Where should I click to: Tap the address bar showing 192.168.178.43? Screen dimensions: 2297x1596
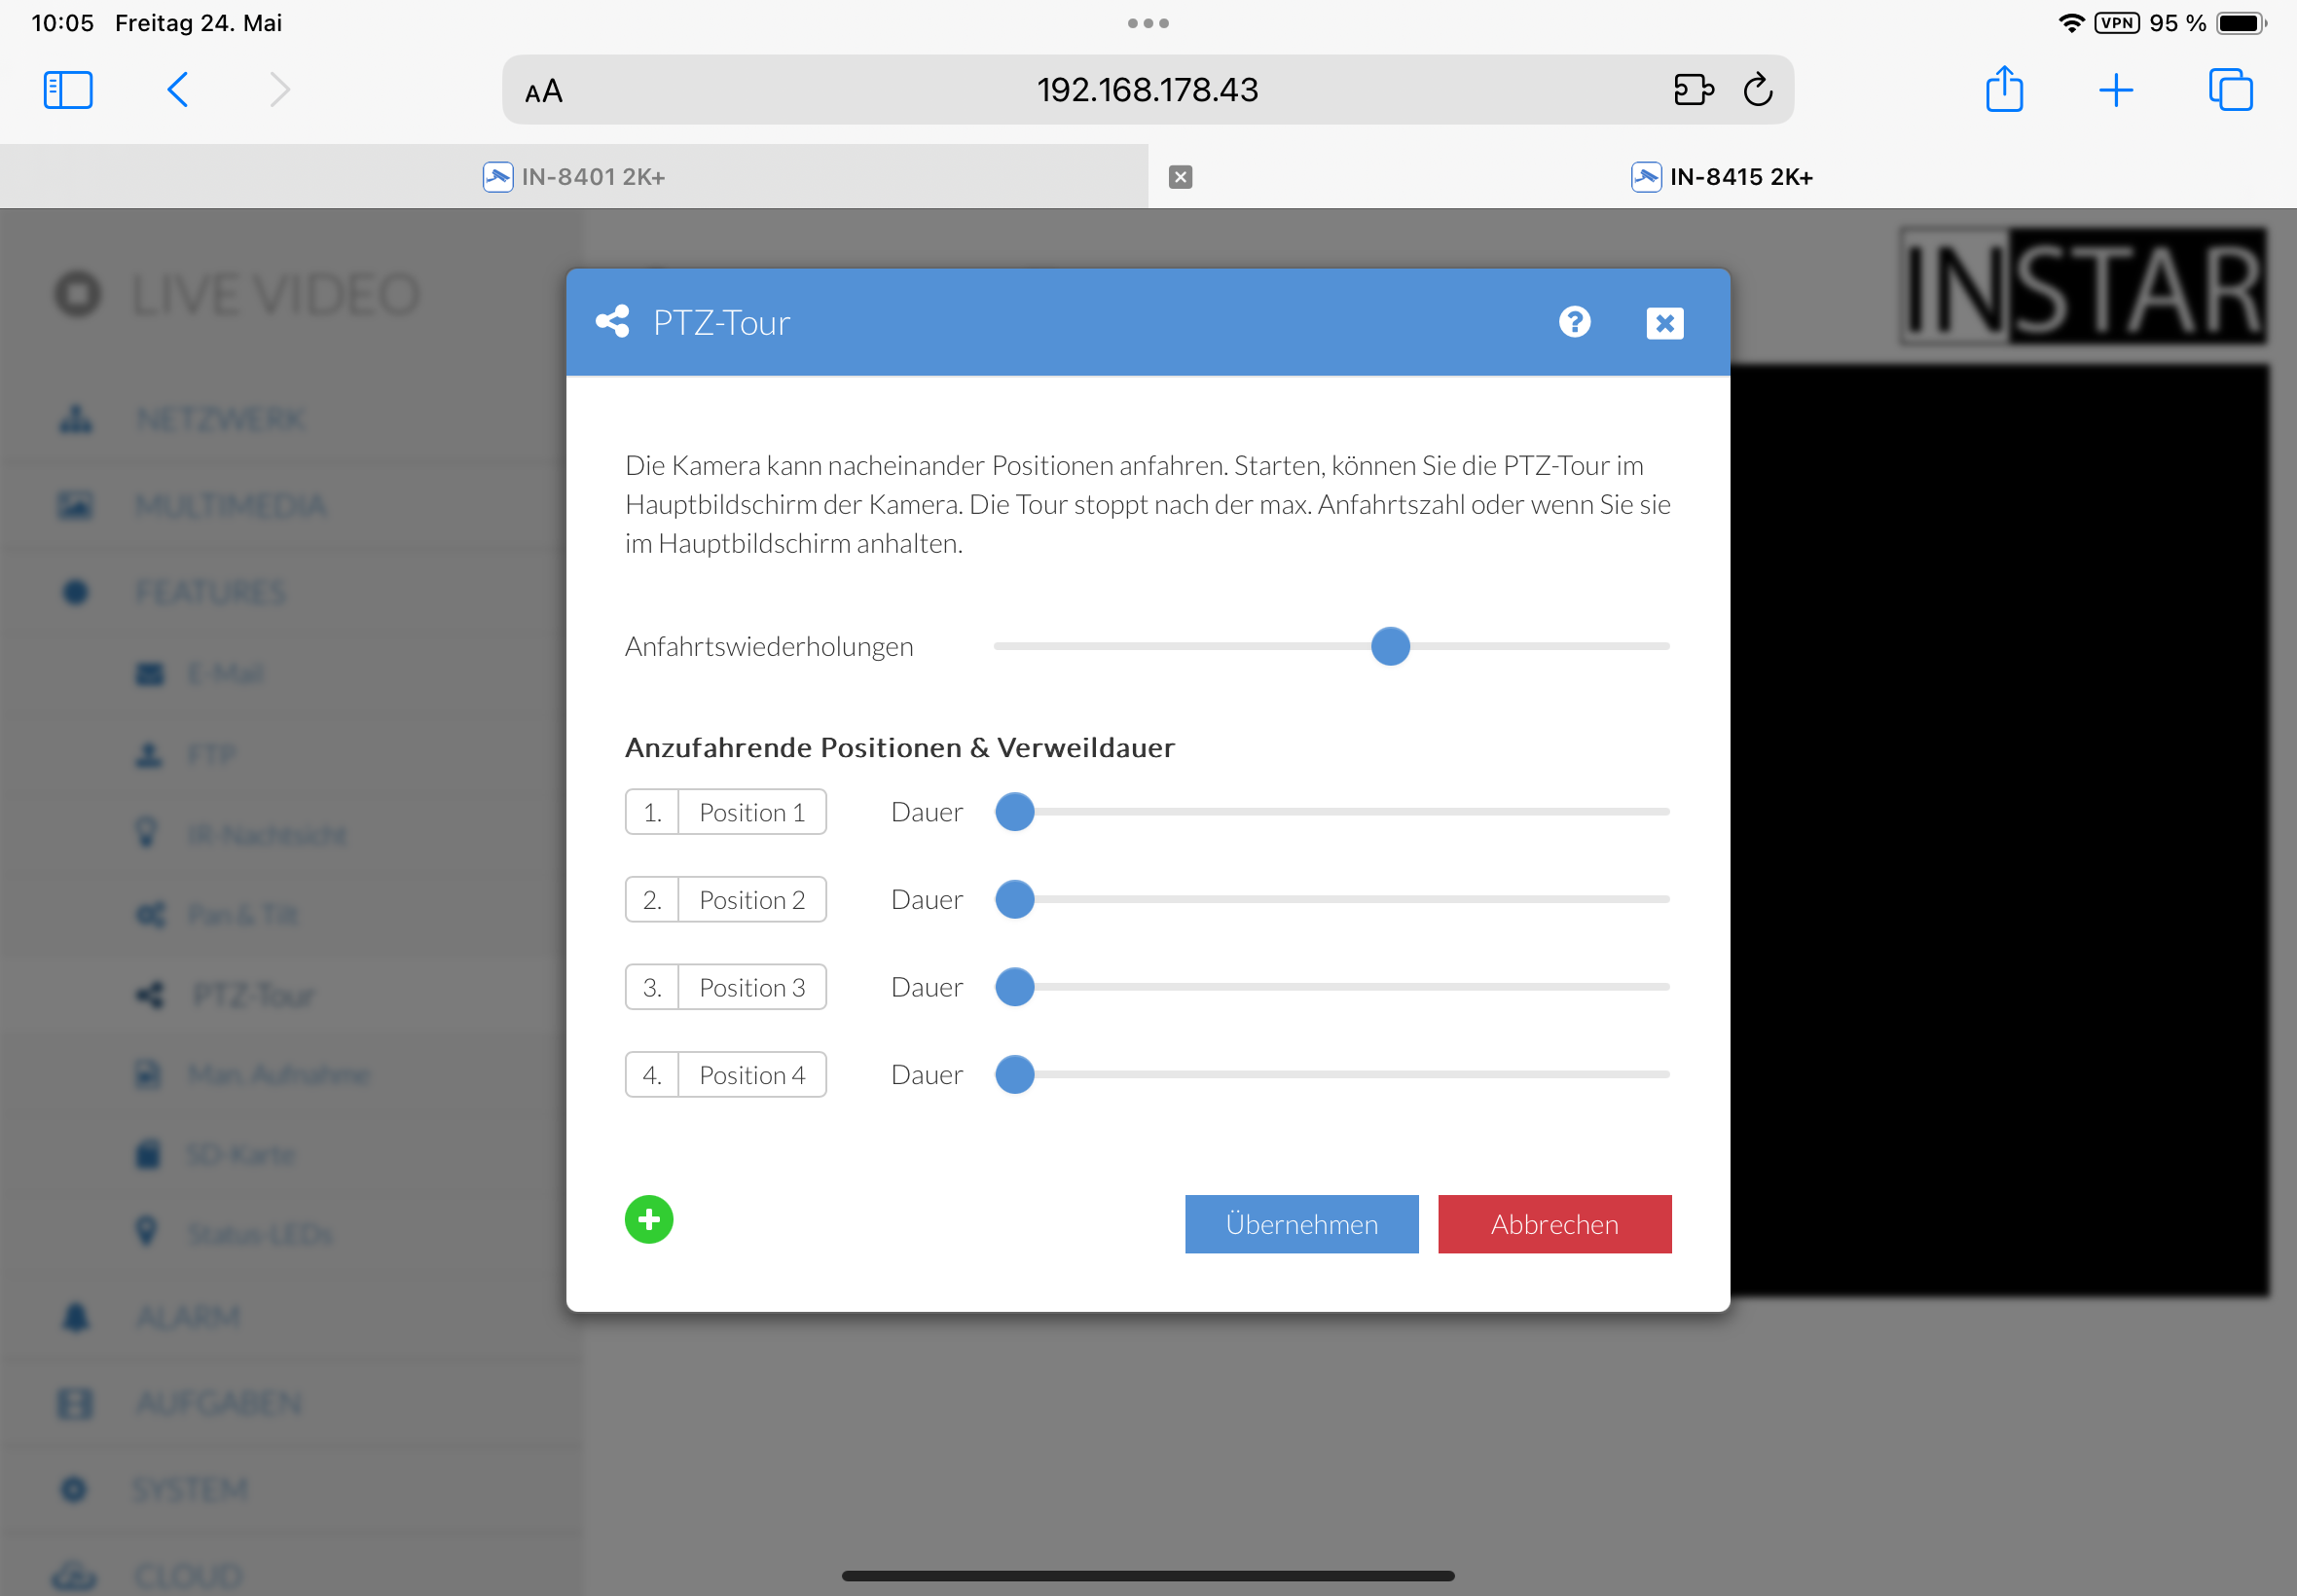click(1146, 90)
